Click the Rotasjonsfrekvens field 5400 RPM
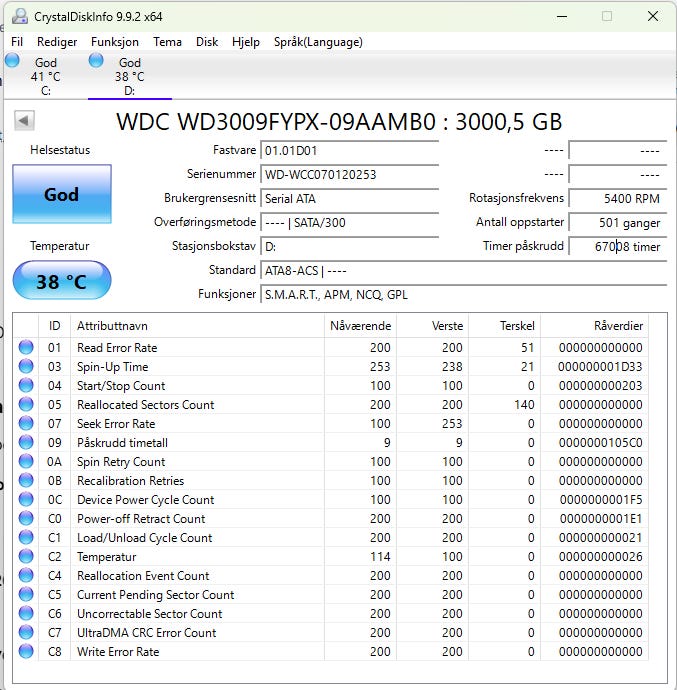This screenshot has height=690, width=677. pyautogui.click(x=618, y=198)
